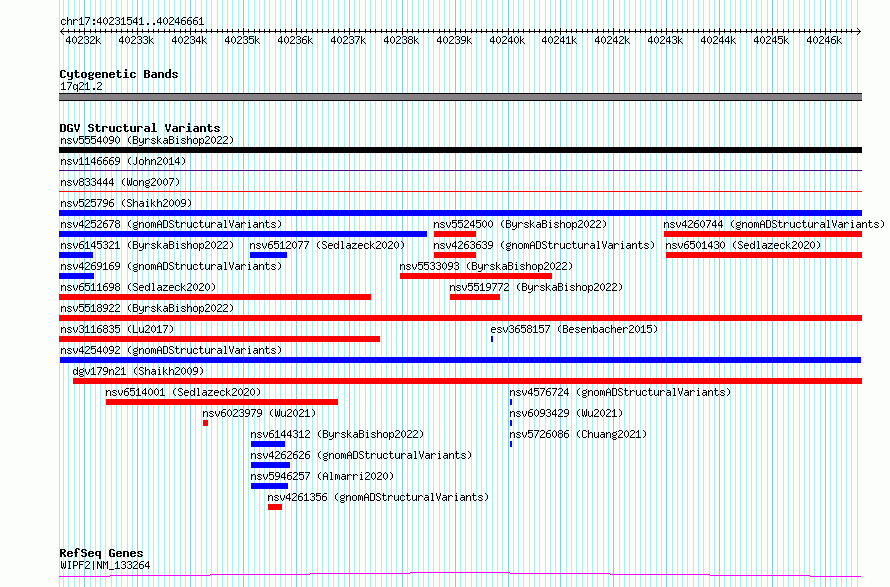Viewport: 890px width, 587px height.
Task: Click the nsv4252678 gnomAD variant label
Action: pos(171,224)
